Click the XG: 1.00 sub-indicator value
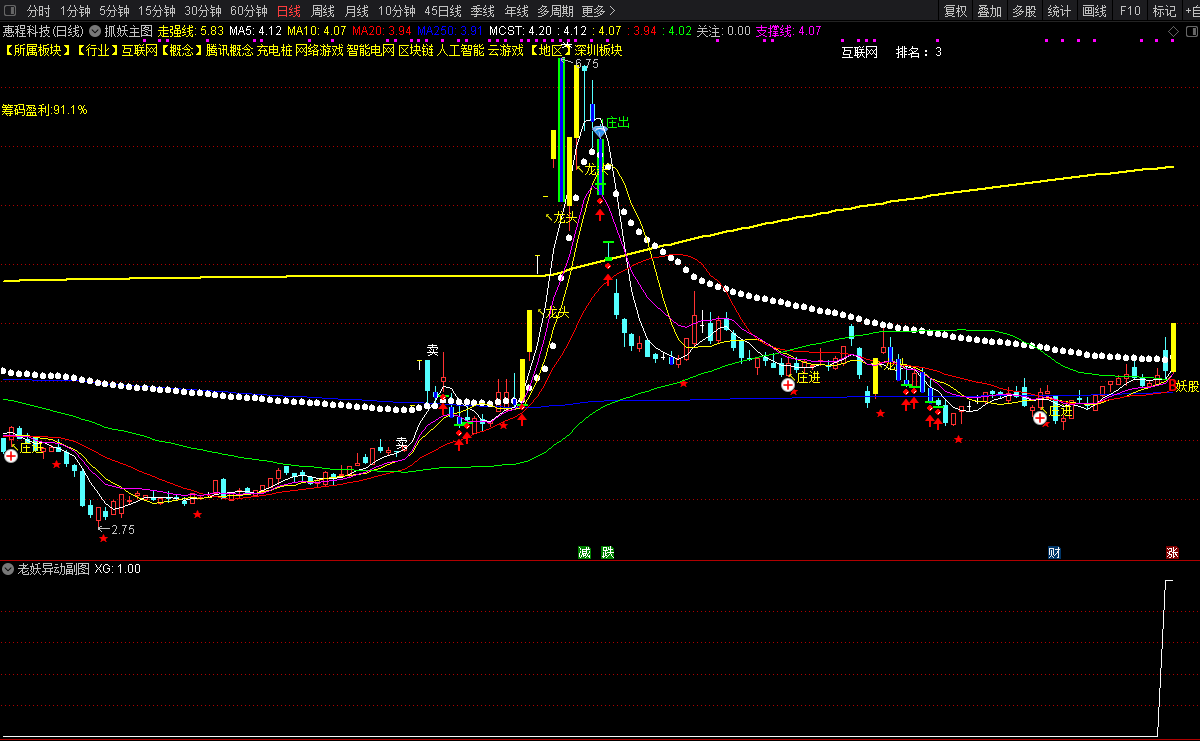1200x741 pixels. [118, 569]
